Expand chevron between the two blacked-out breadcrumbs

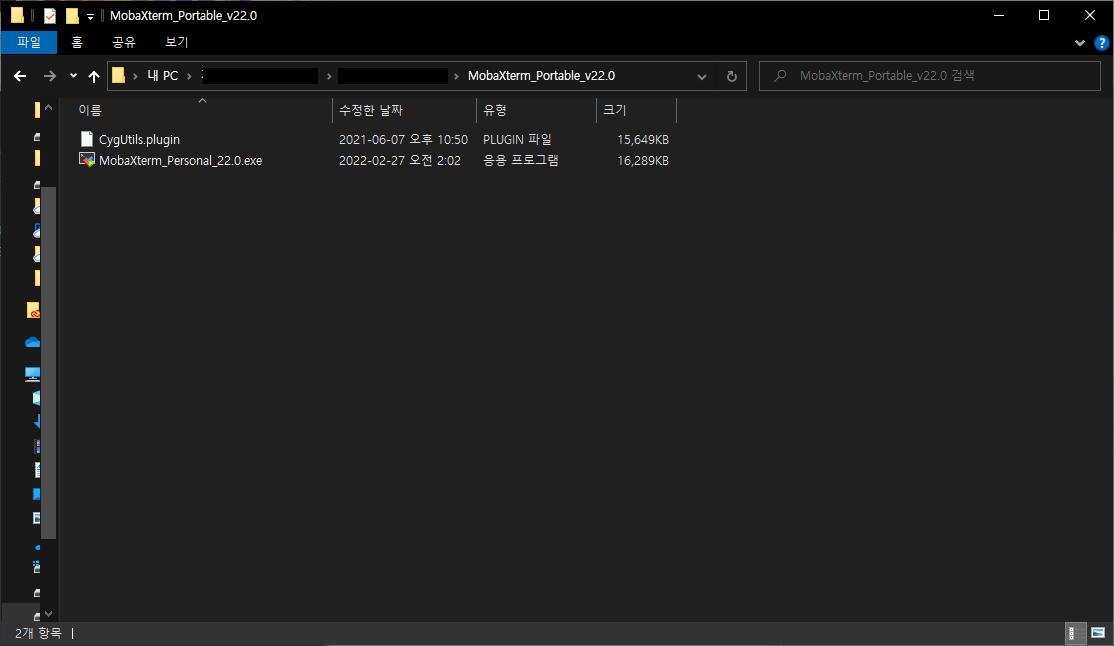329,76
